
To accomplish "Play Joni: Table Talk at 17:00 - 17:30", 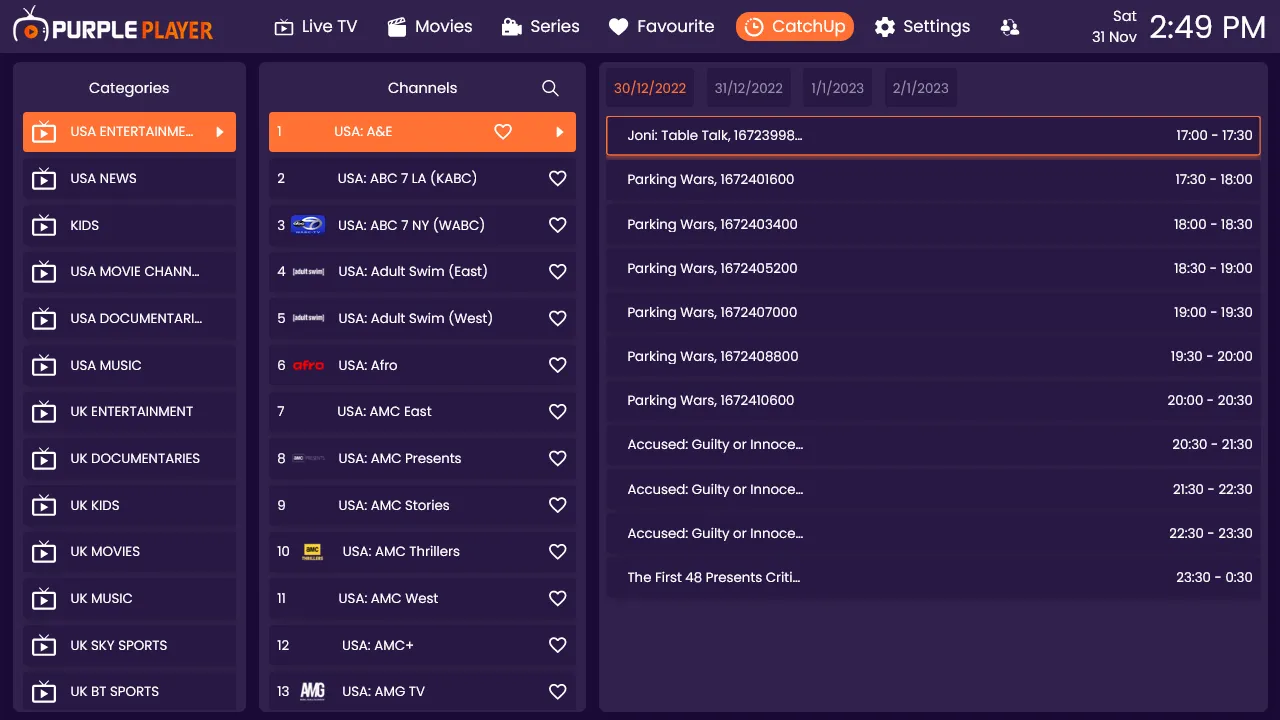I will 933,136.
